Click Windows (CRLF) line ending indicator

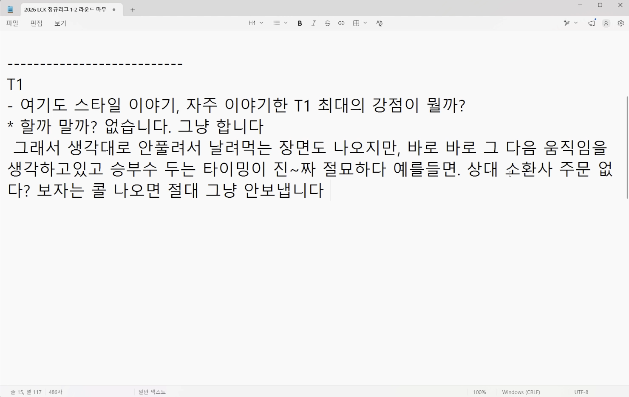click(521, 392)
